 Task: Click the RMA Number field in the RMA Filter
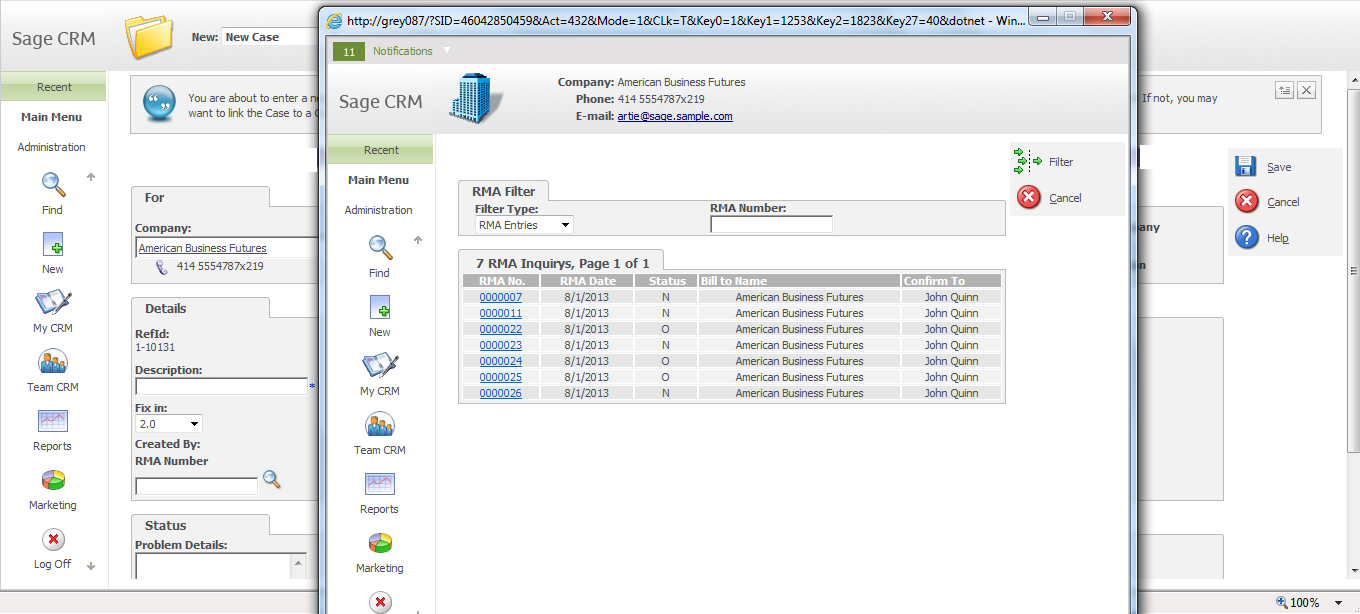coord(771,225)
